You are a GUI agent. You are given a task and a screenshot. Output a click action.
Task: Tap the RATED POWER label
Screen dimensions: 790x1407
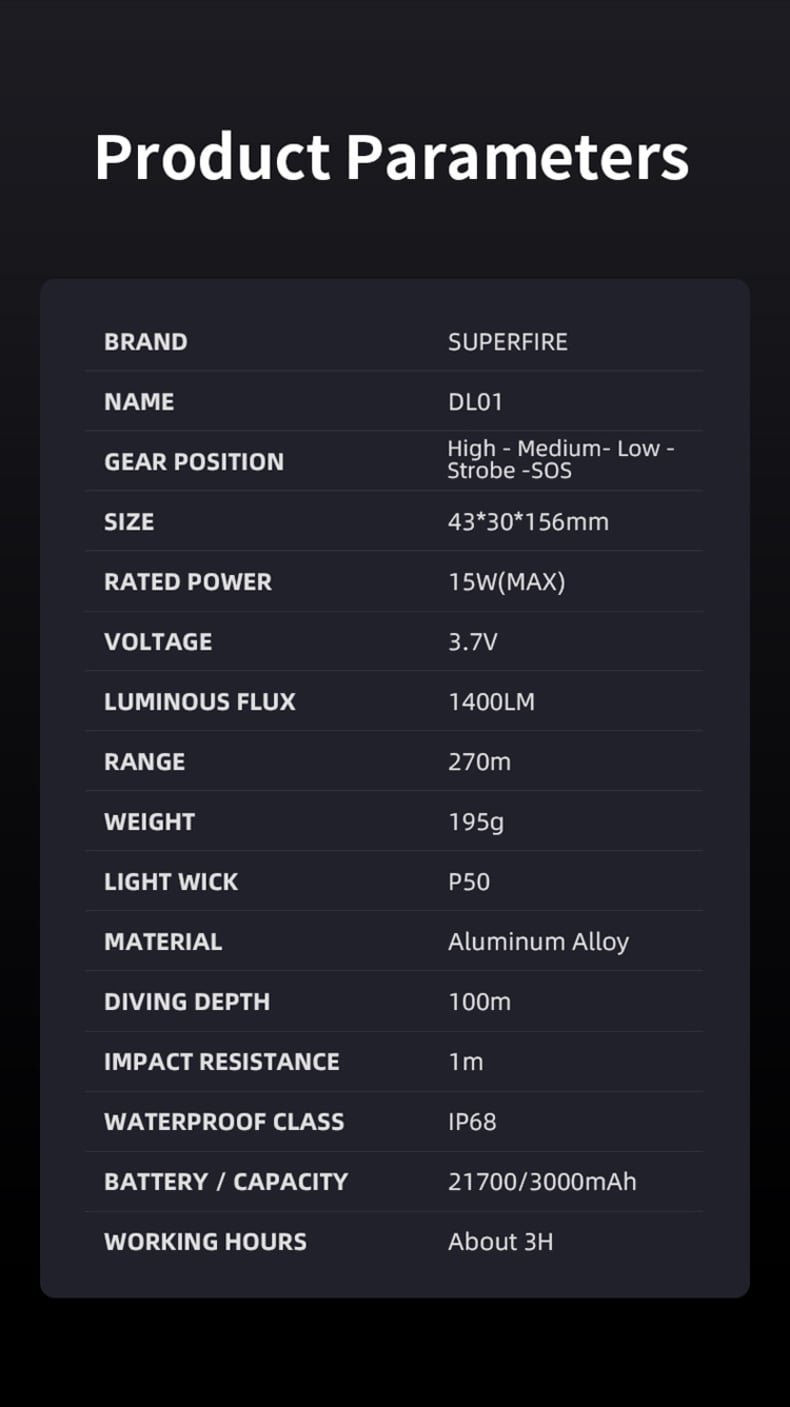coord(188,582)
